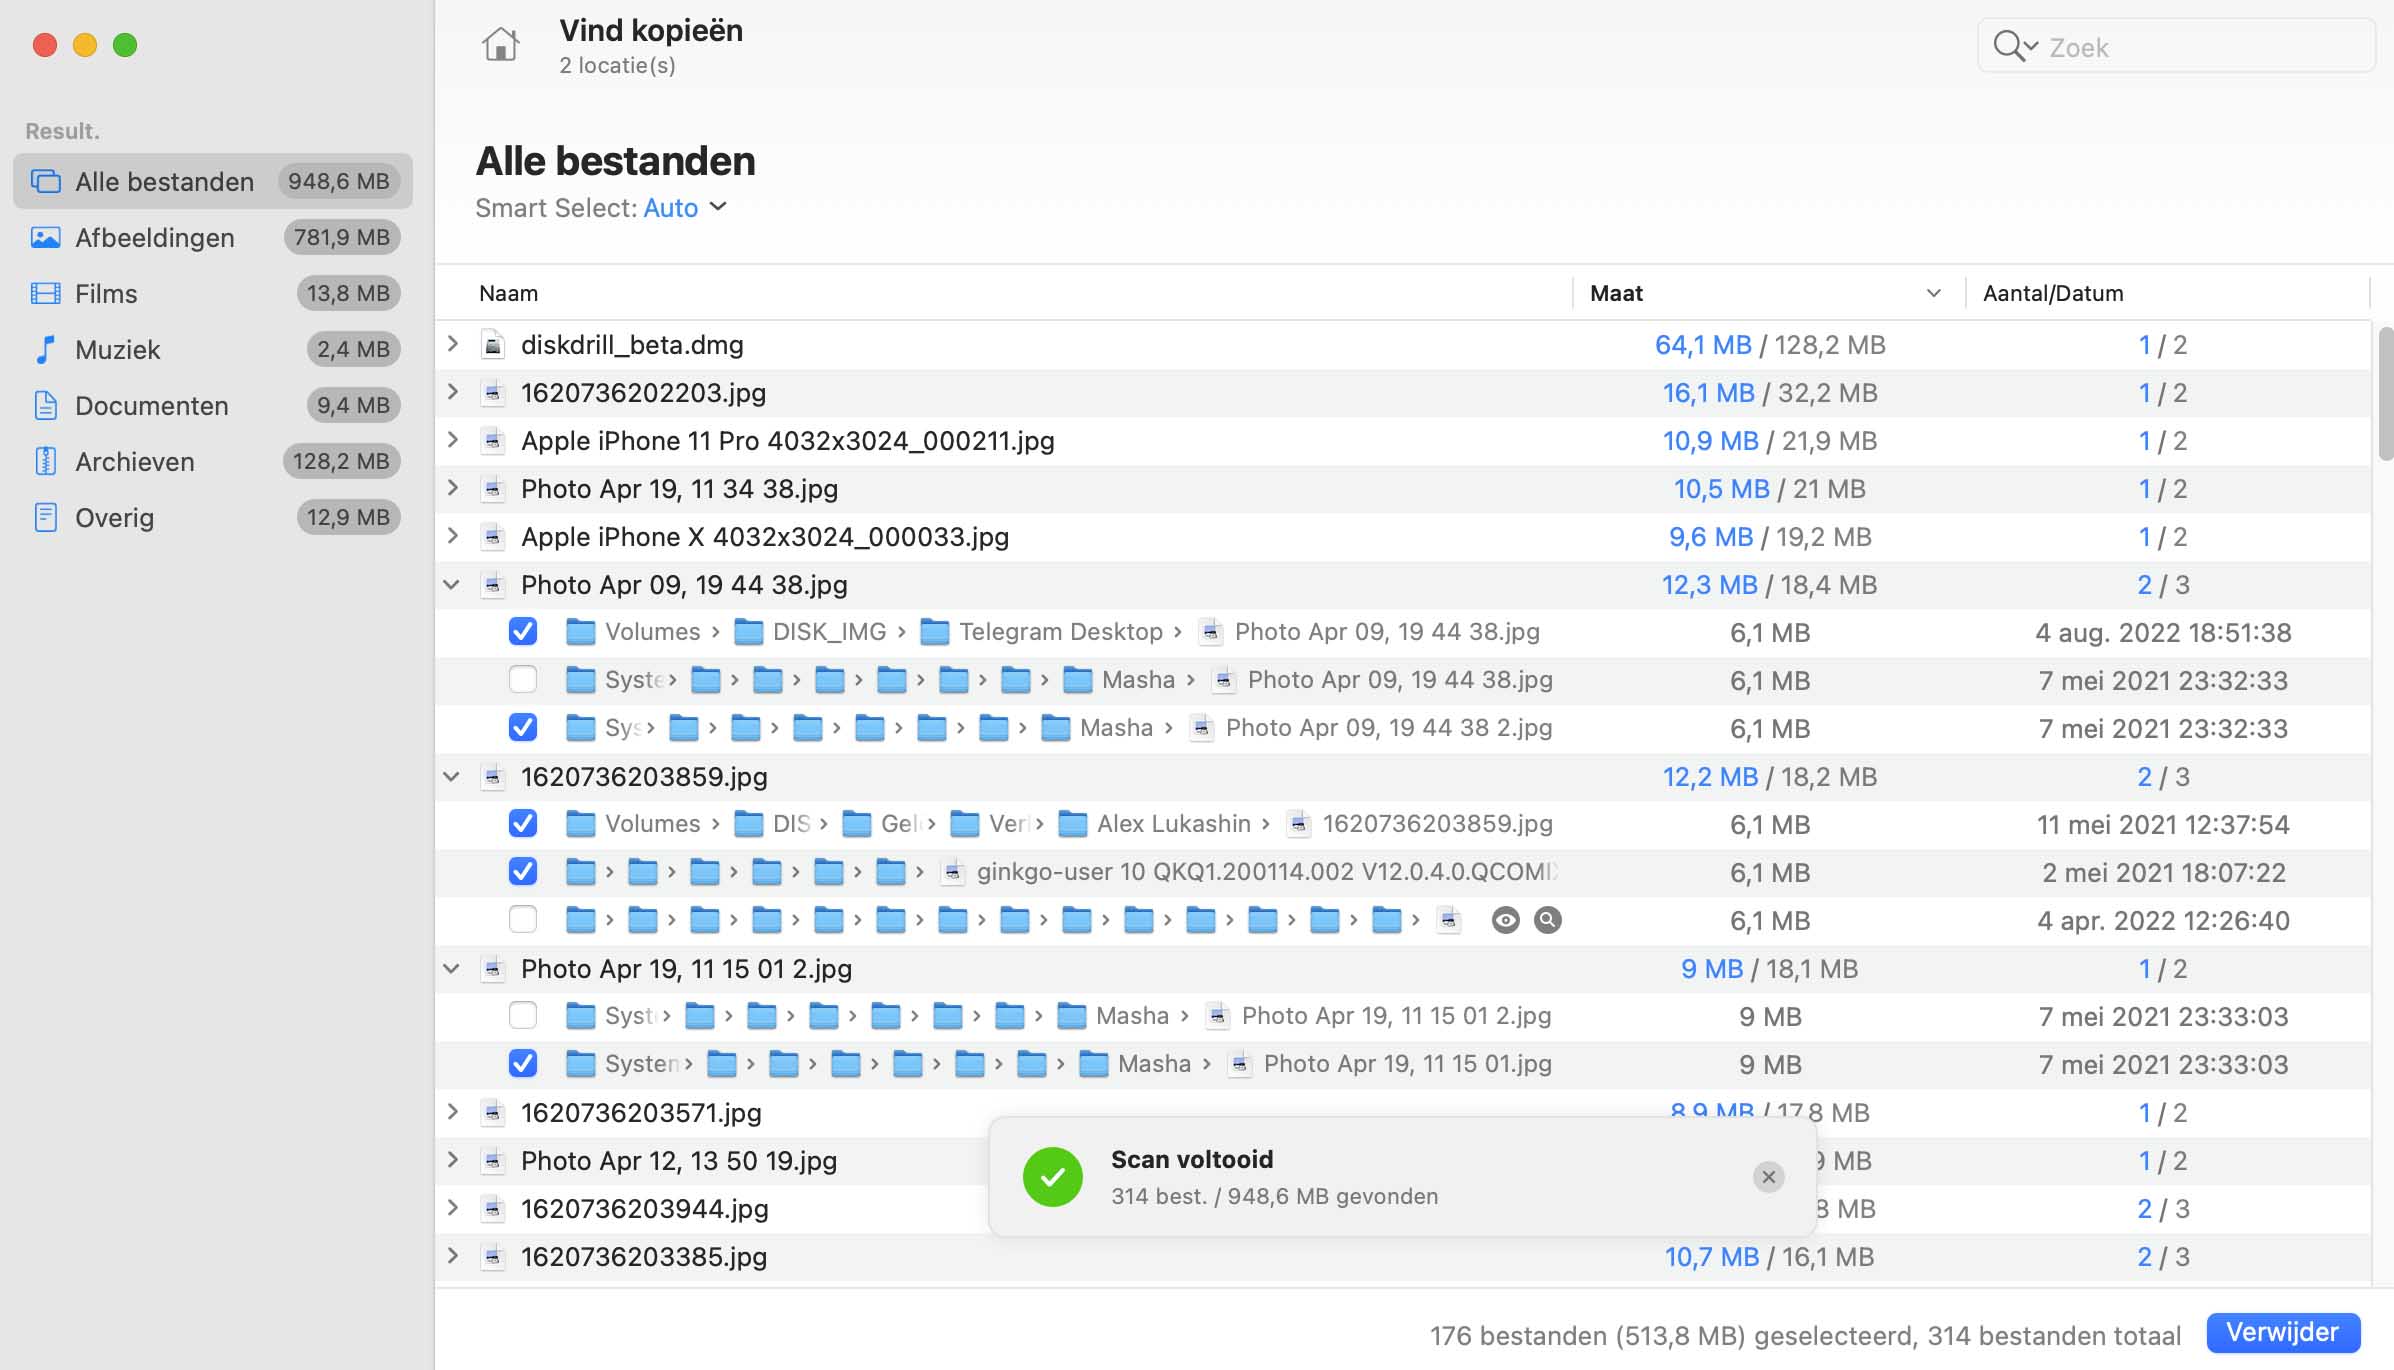This screenshot has height=1370, width=2394.
Task: Open the Muziek category
Action: (x=117, y=350)
